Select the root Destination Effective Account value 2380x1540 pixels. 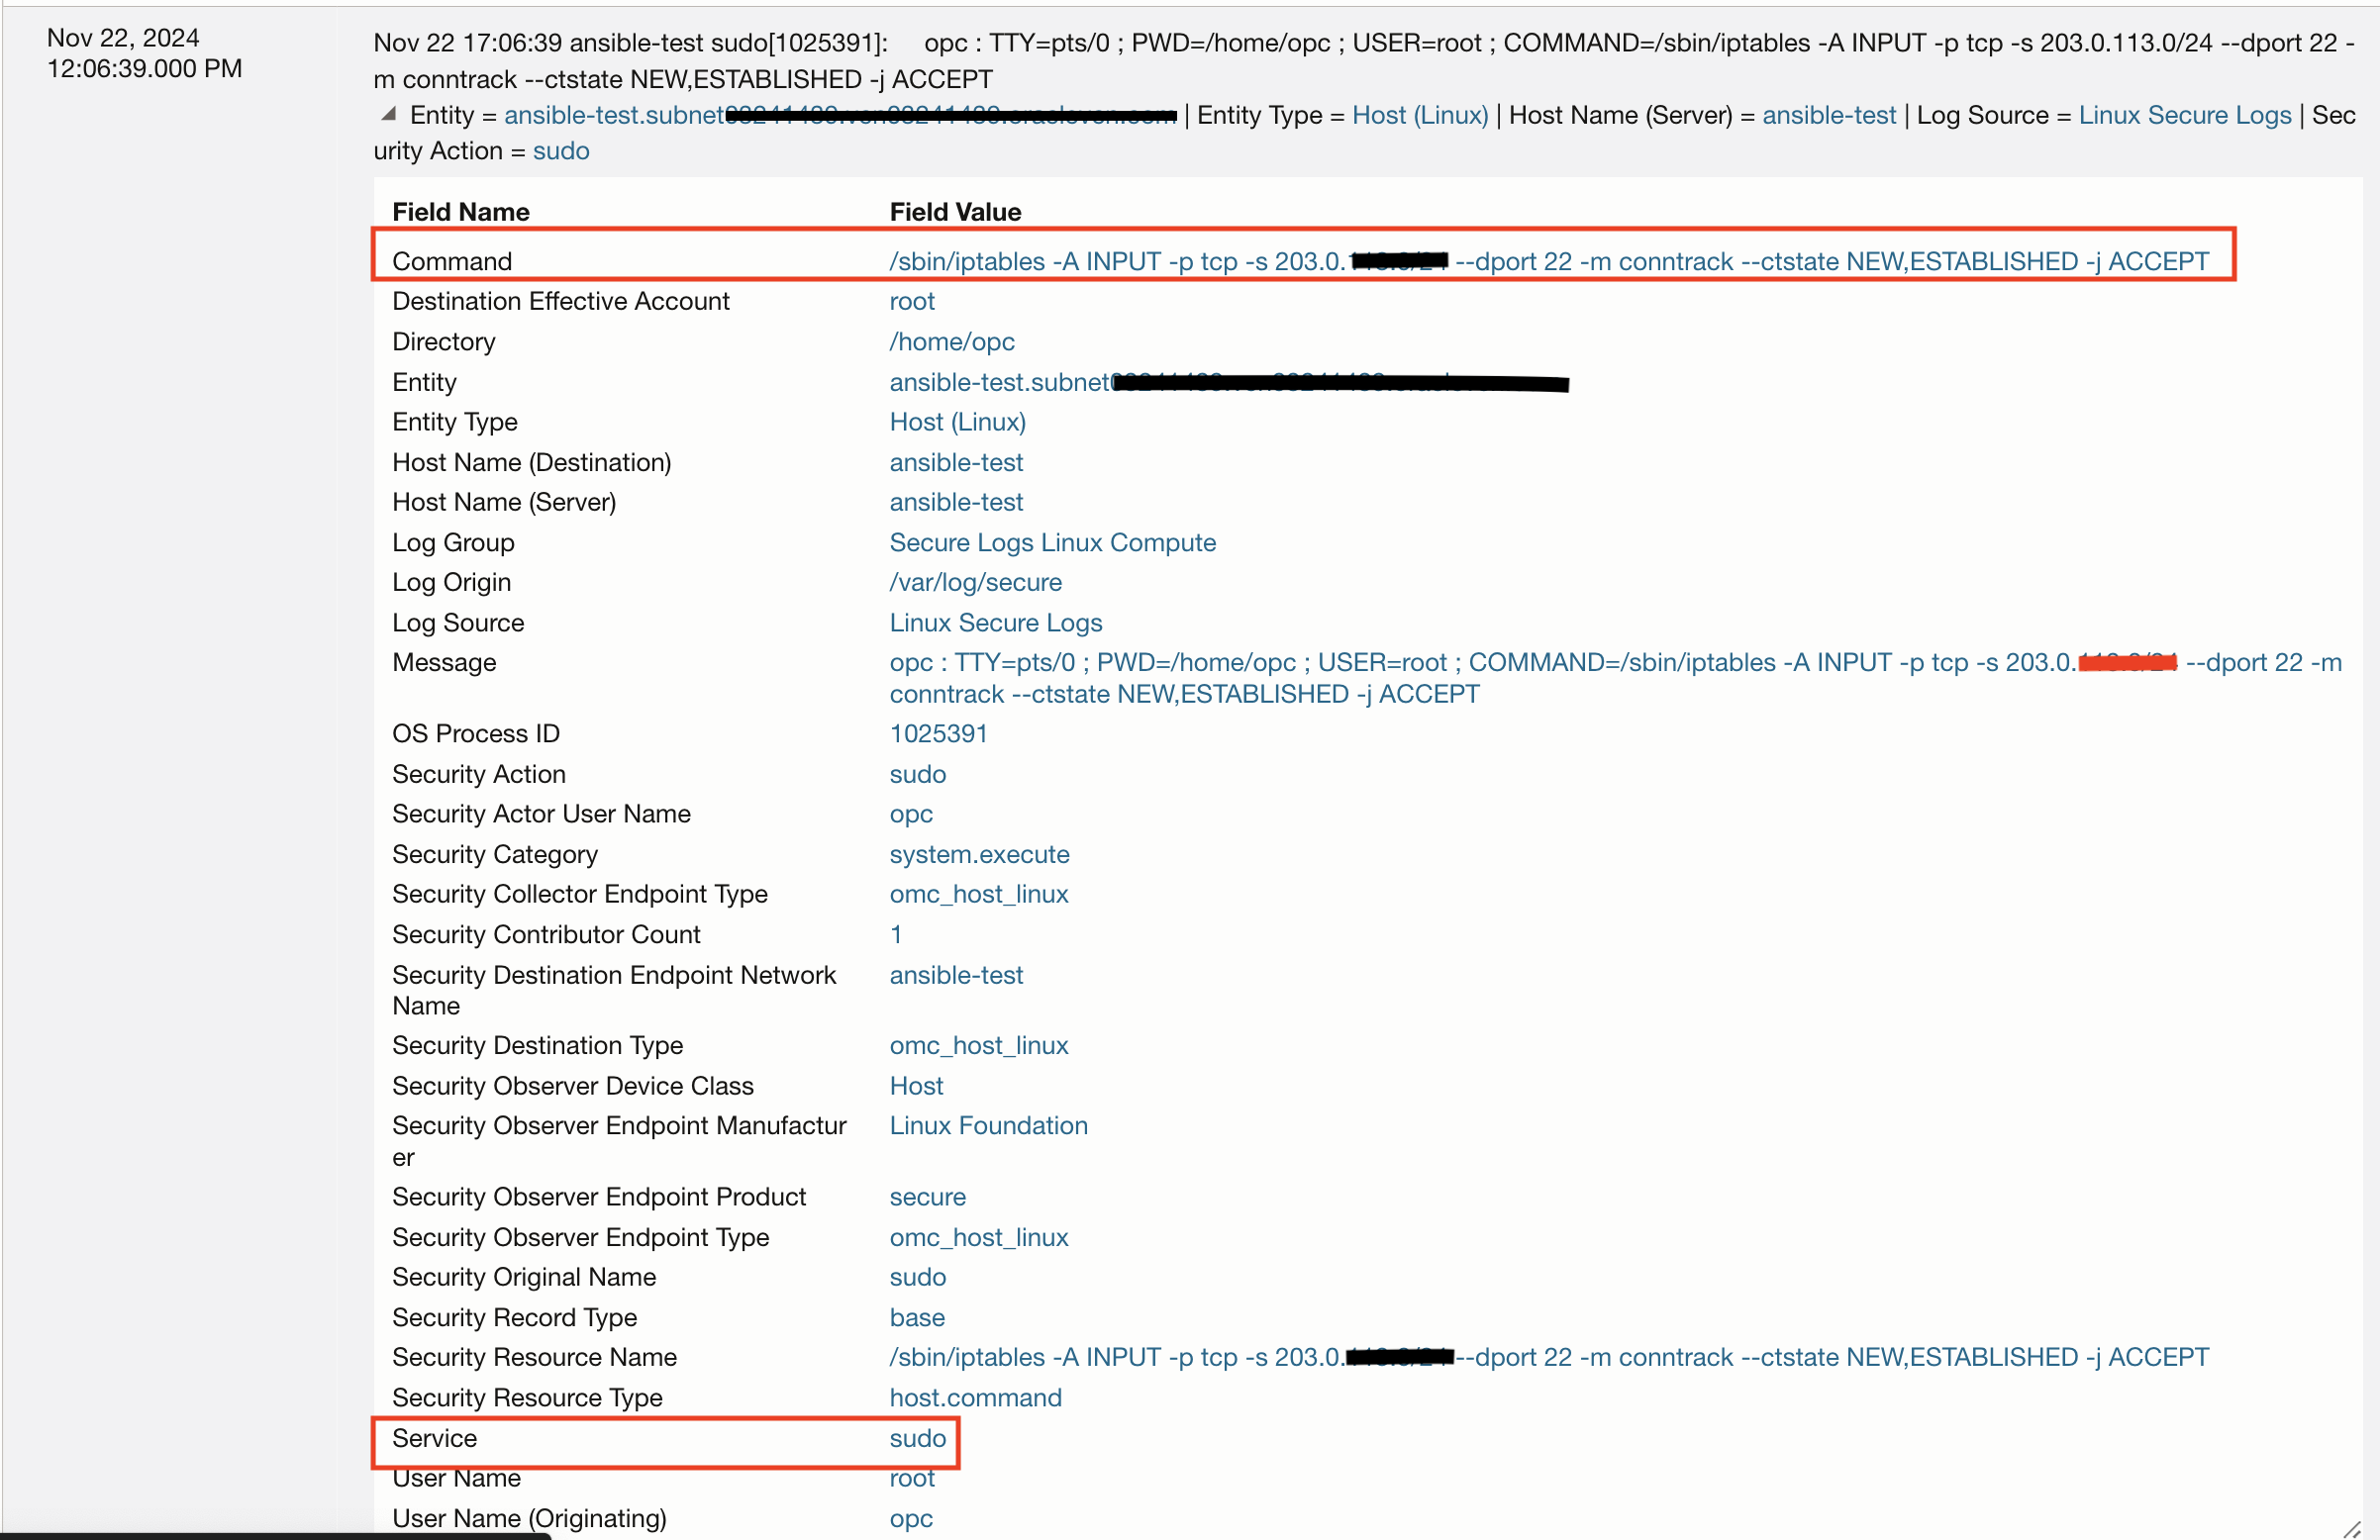[x=911, y=301]
